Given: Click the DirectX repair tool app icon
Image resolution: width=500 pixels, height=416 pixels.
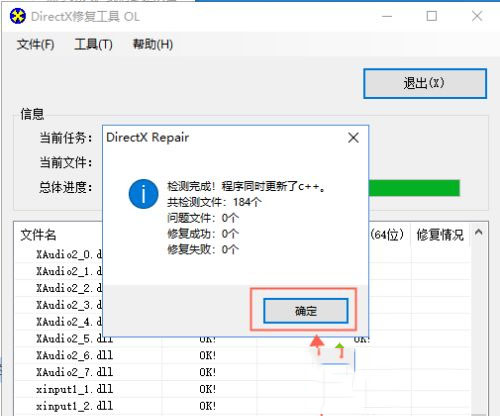Looking at the screenshot, I should [17, 16].
